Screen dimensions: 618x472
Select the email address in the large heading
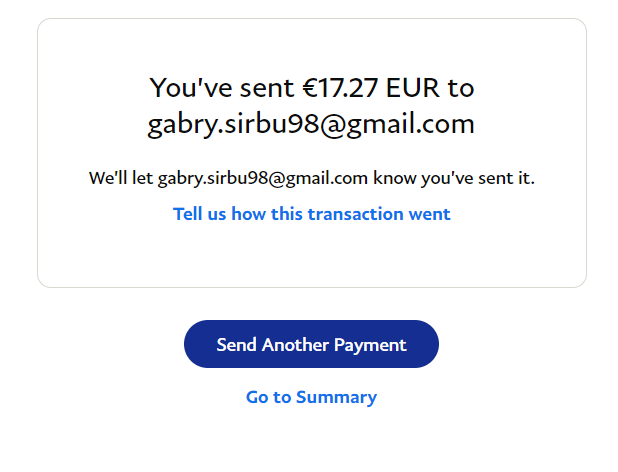coord(311,125)
